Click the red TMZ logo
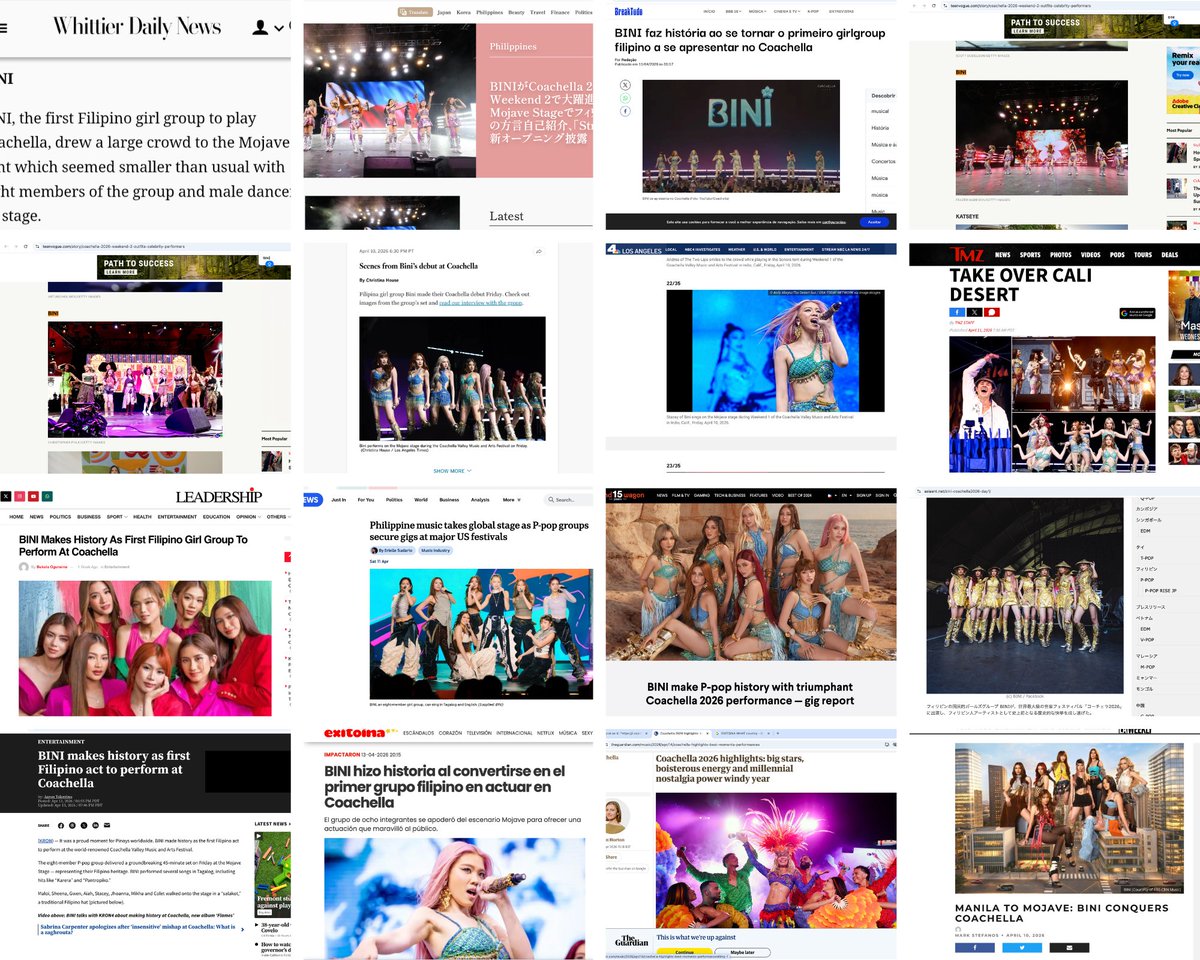This screenshot has height=960, width=1200. (x=966, y=255)
